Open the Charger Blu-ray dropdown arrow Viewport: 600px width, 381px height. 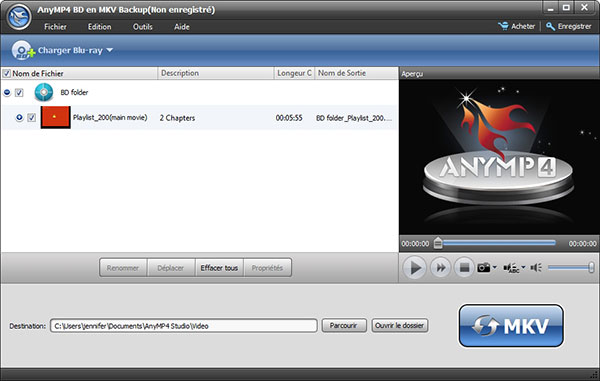tap(109, 50)
